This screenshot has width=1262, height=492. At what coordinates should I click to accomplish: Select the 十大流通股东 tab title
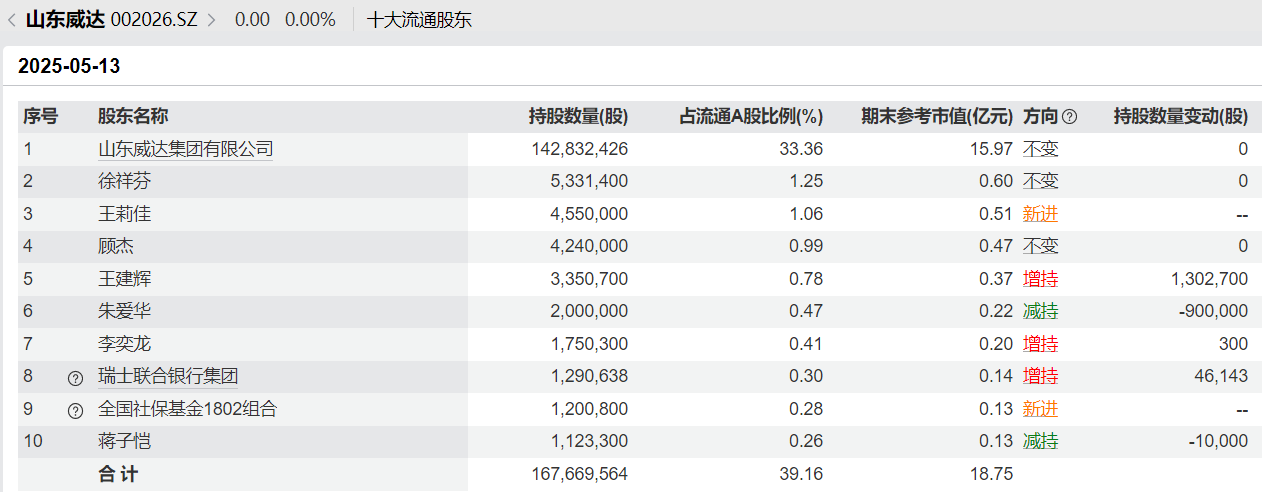pyautogui.click(x=419, y=19)
